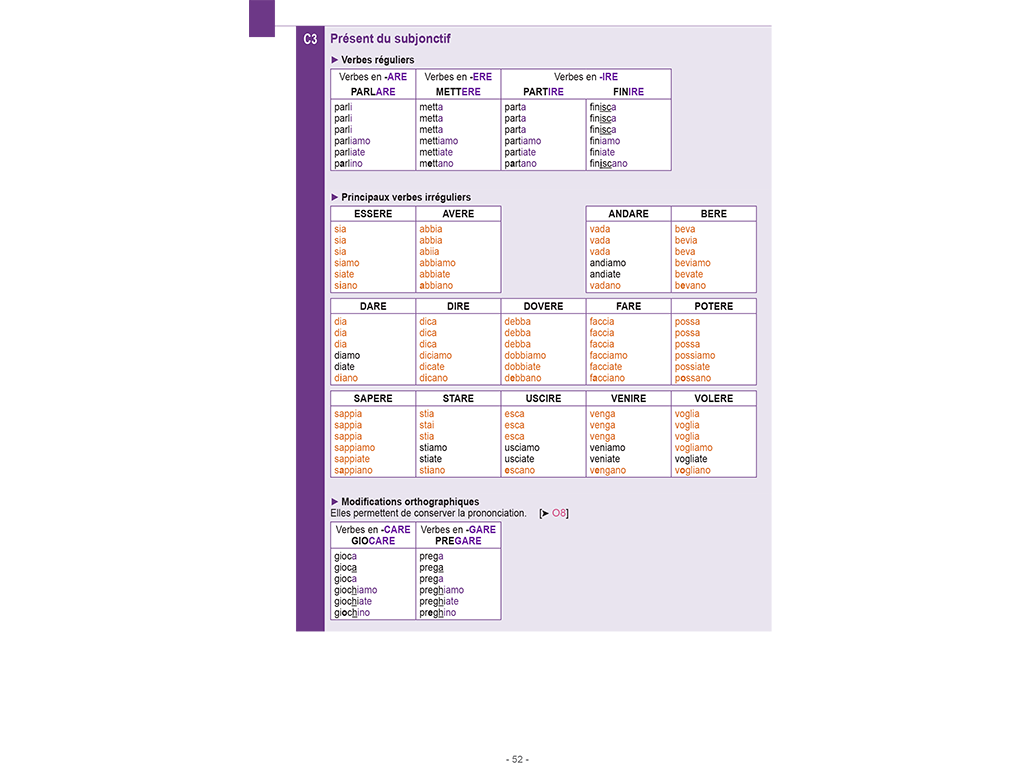
Task: Select the word preghiamo under PREGARE
Action: [x=440, y=590]
